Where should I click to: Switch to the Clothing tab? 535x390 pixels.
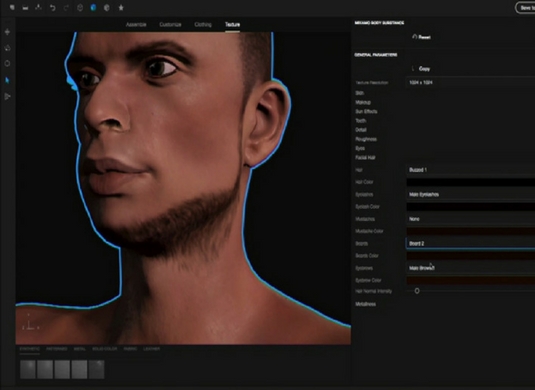[203, 25]
